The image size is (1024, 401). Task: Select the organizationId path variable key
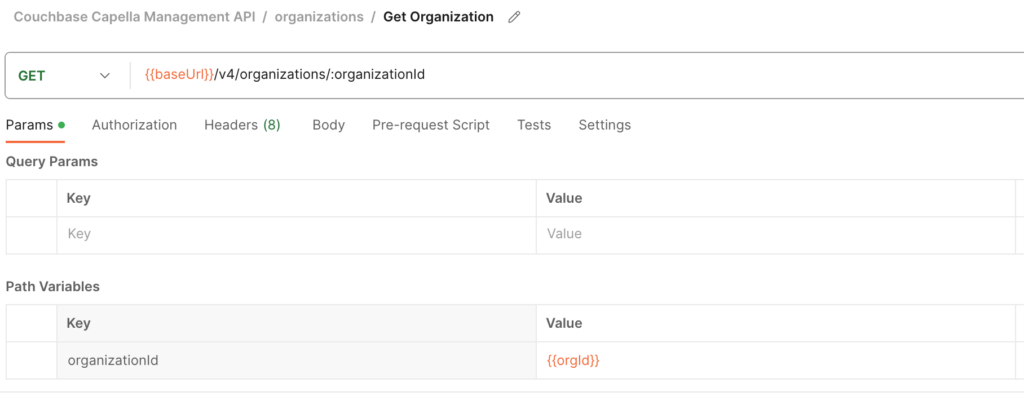pos(296,360)
